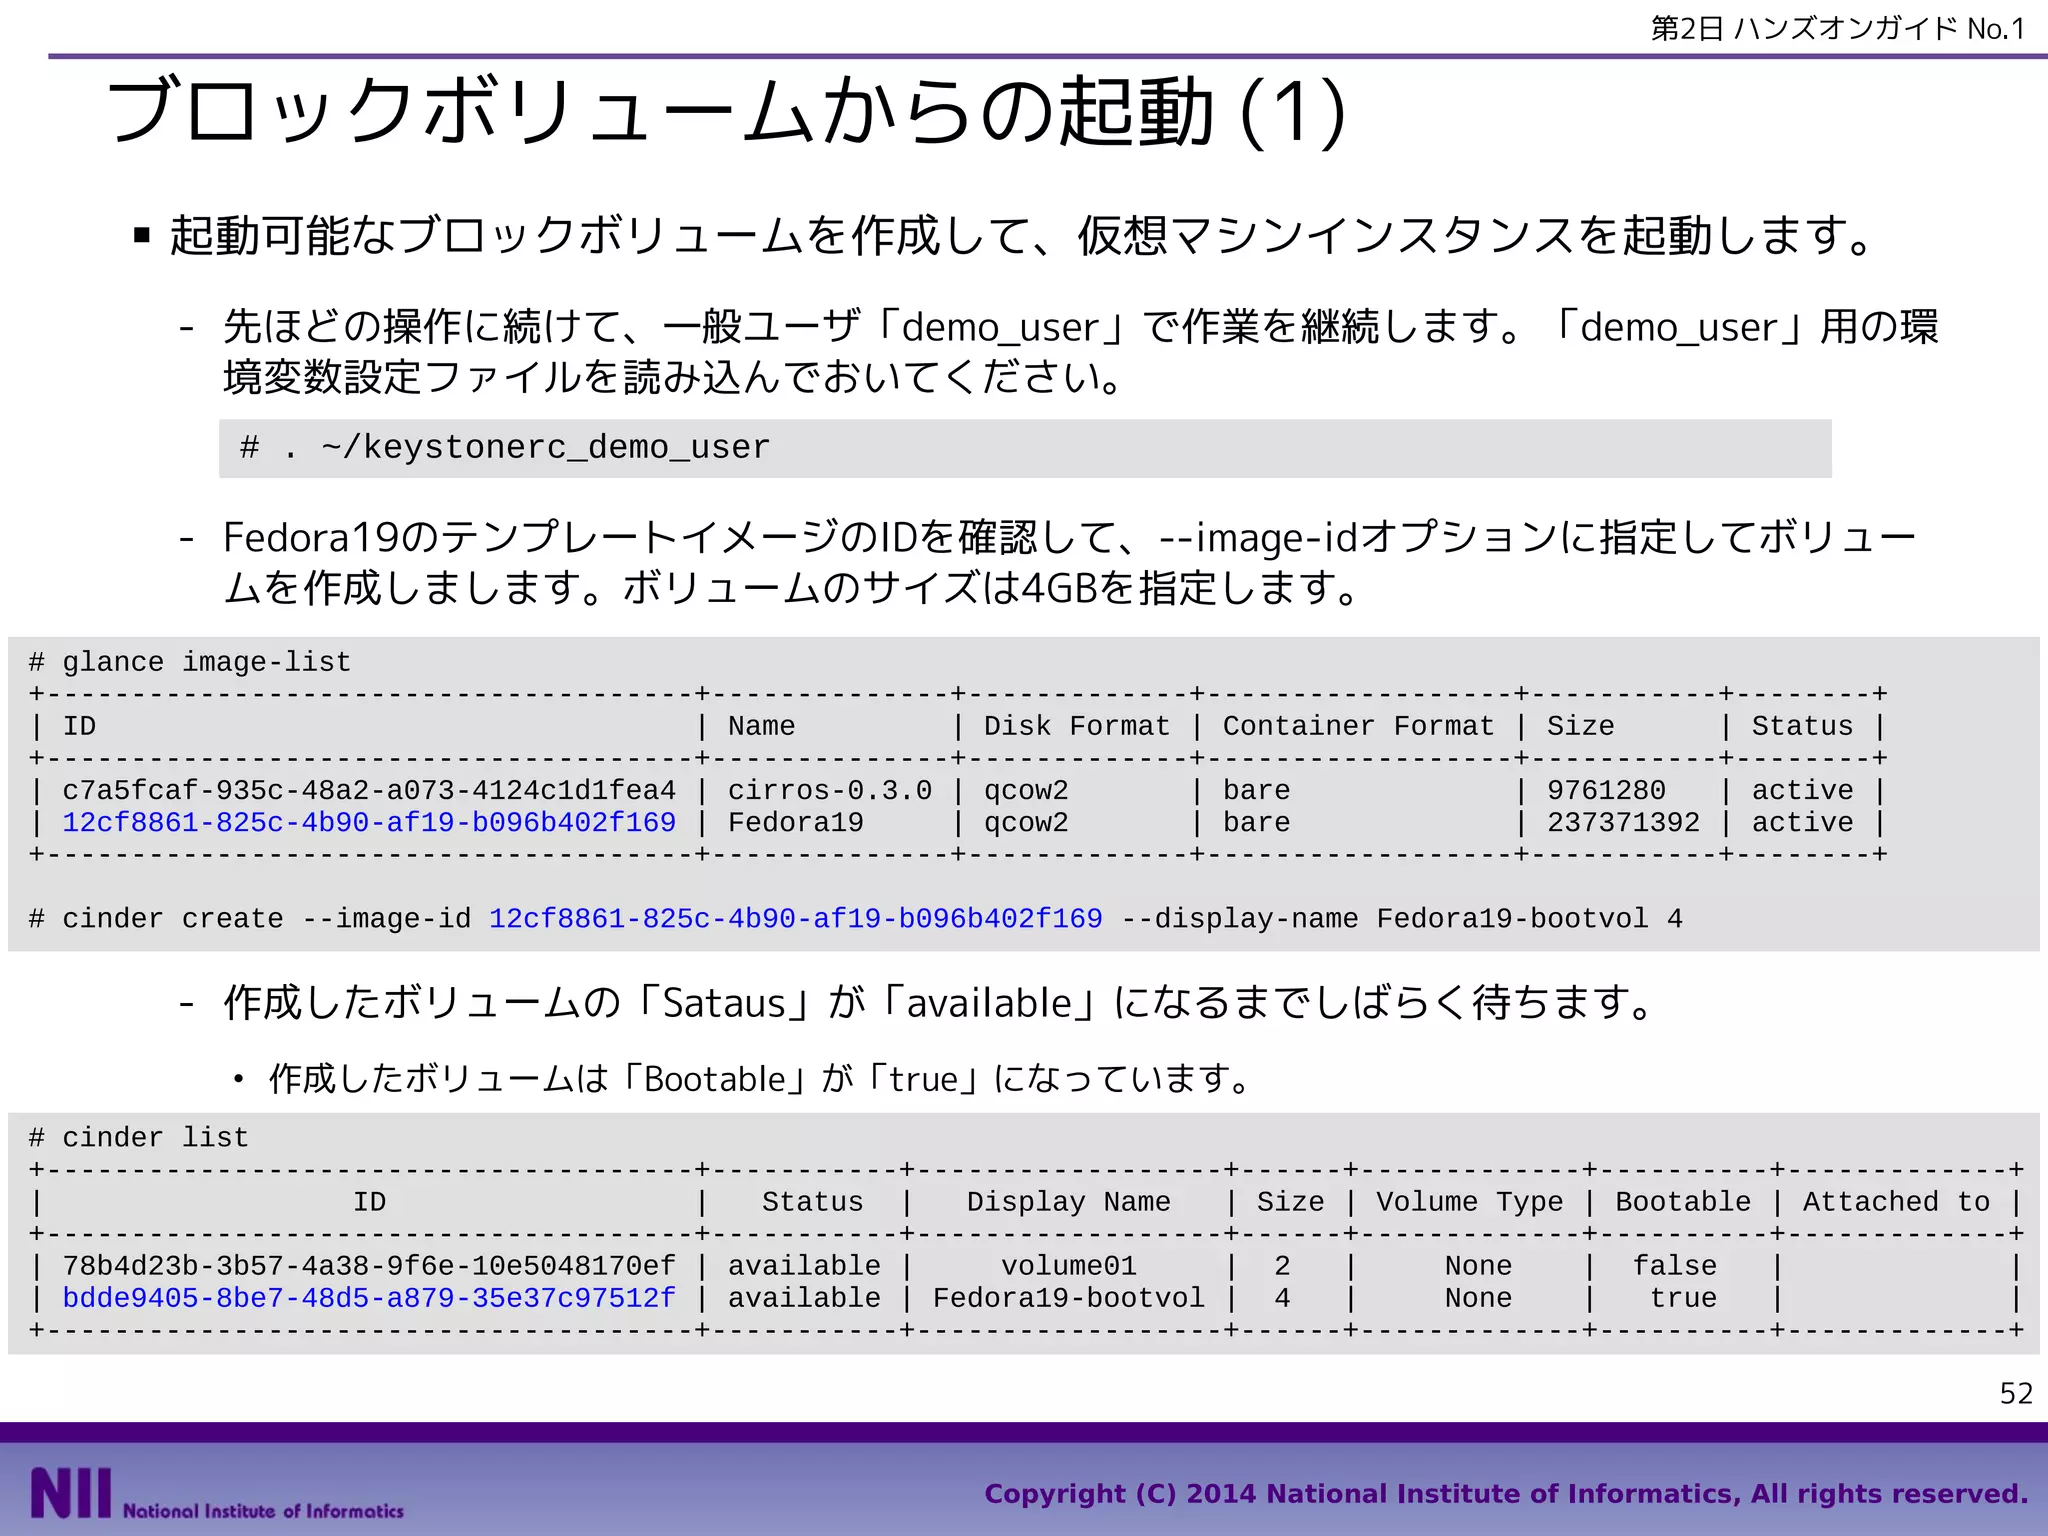2048x1536 pixels.
Task: Click Bootable value 'false'
Action: pos(1674,1265)
